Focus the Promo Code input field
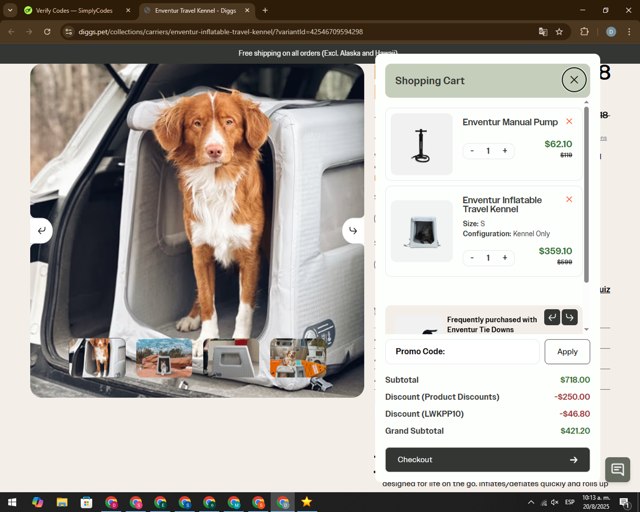 coord(462,352)
